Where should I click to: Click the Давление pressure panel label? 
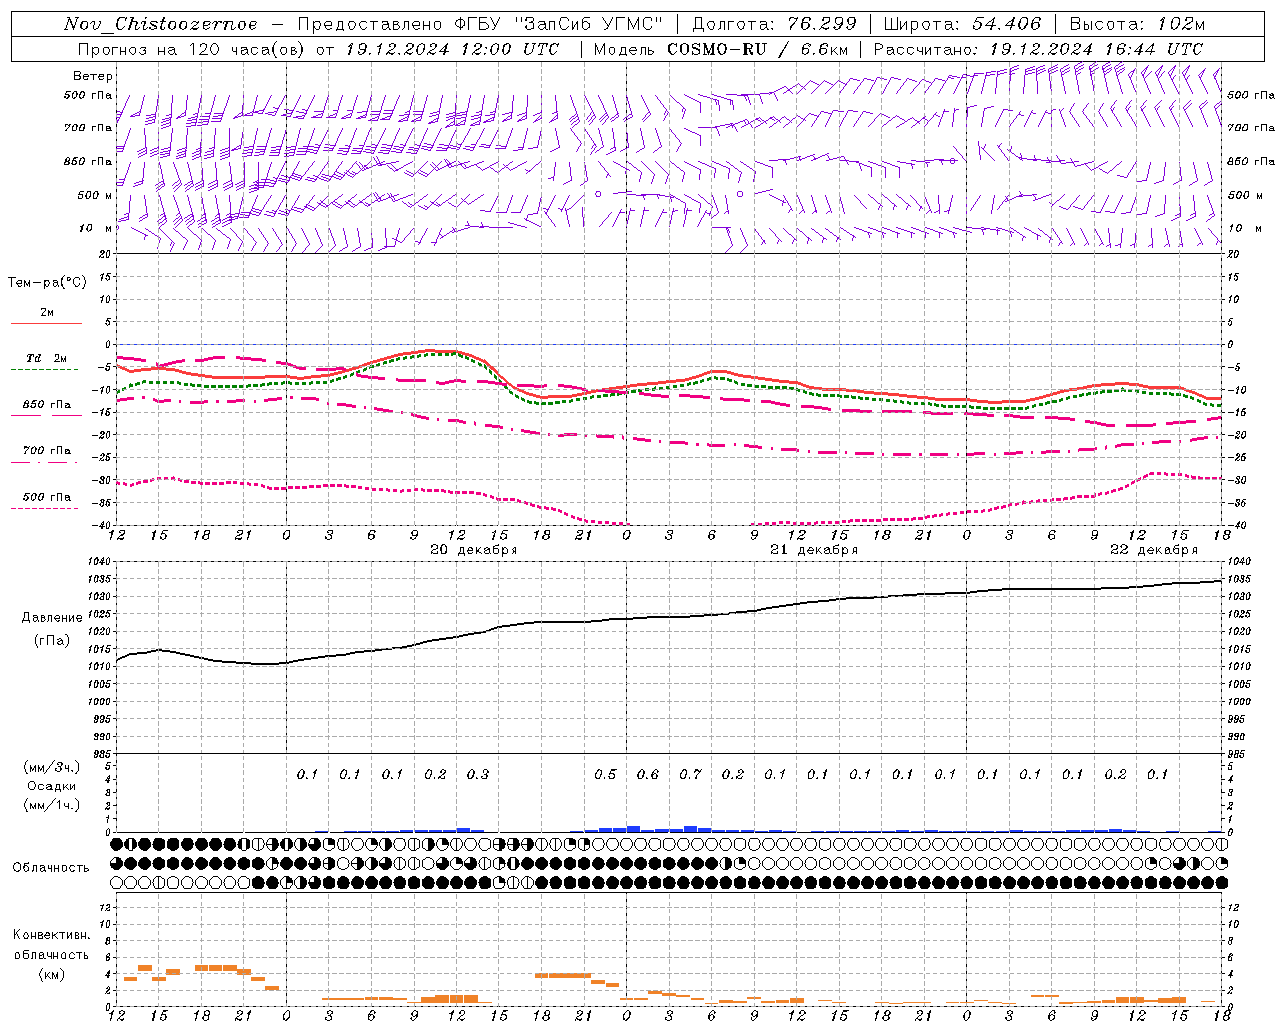click(52, 618)
